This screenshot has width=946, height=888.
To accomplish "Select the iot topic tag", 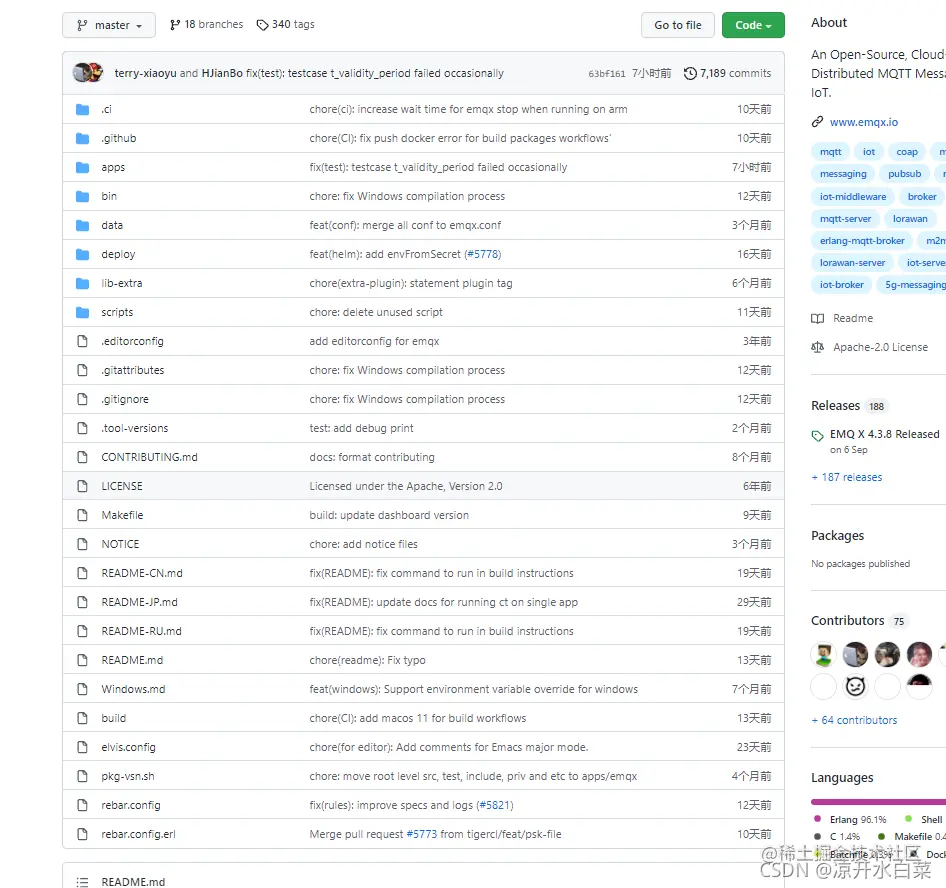I will click(x=869, y=152).
